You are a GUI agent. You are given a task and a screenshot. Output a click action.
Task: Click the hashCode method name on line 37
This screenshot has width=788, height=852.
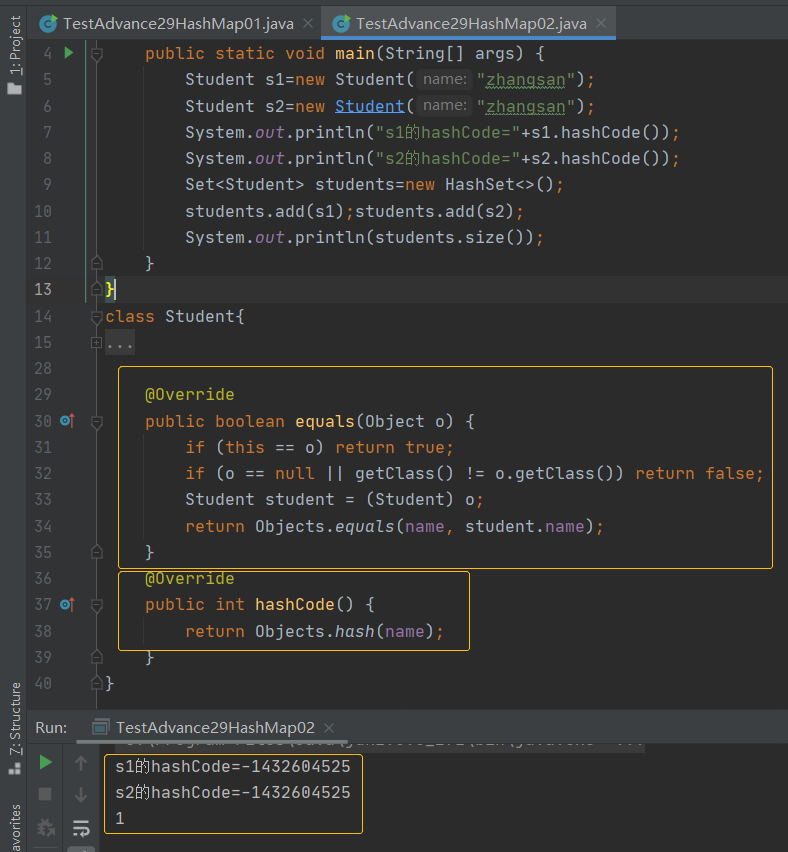[x=295, y=604]
